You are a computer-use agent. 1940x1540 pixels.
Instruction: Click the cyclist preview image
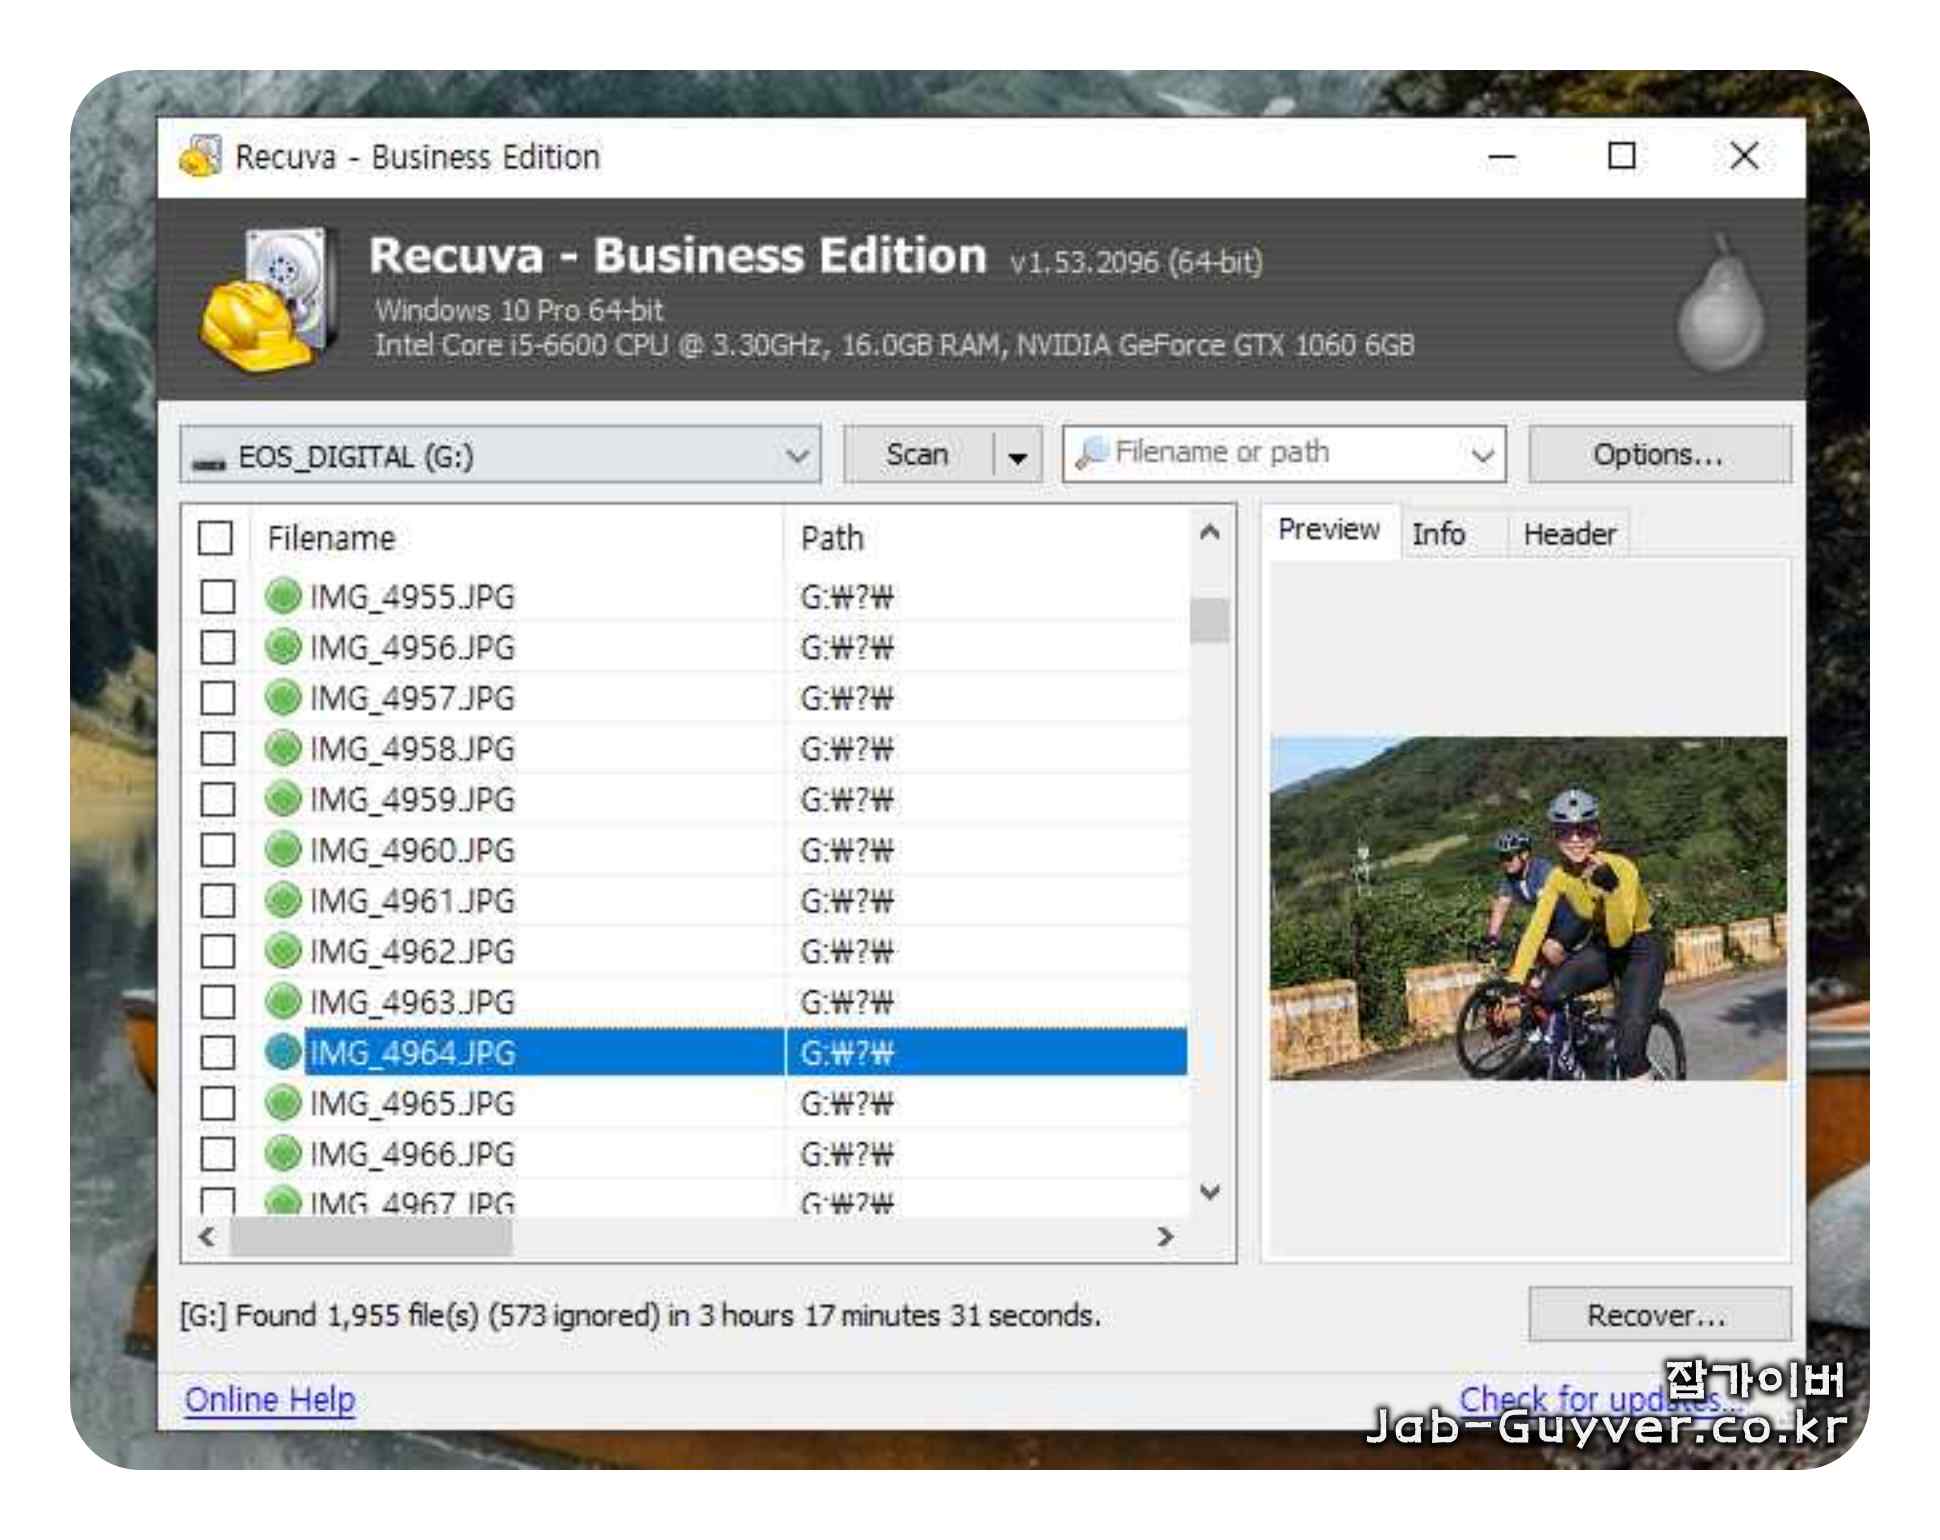click(1527, 908)
